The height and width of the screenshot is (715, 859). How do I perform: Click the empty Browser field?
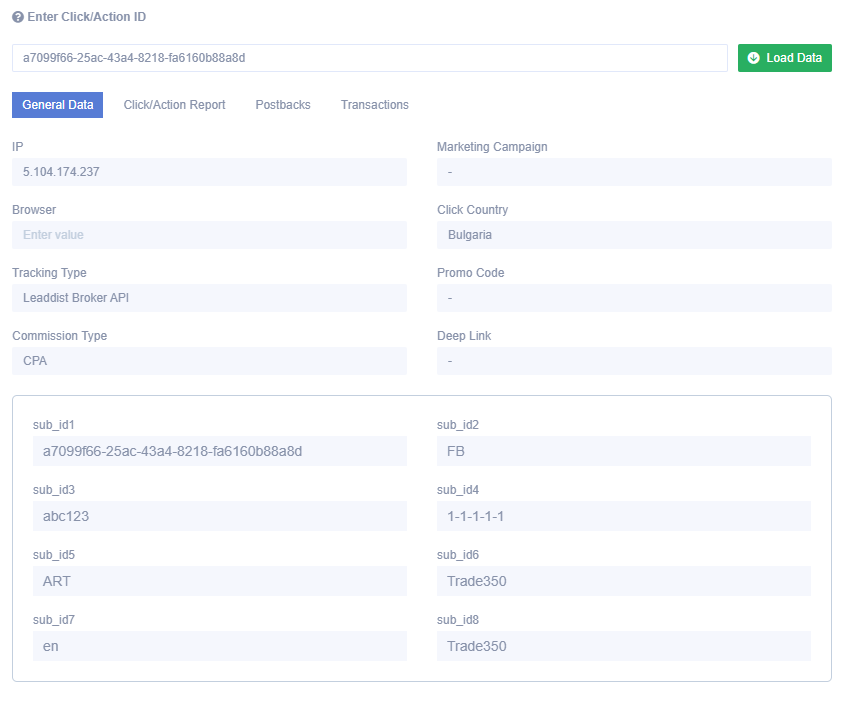click(x=209, y=235)
